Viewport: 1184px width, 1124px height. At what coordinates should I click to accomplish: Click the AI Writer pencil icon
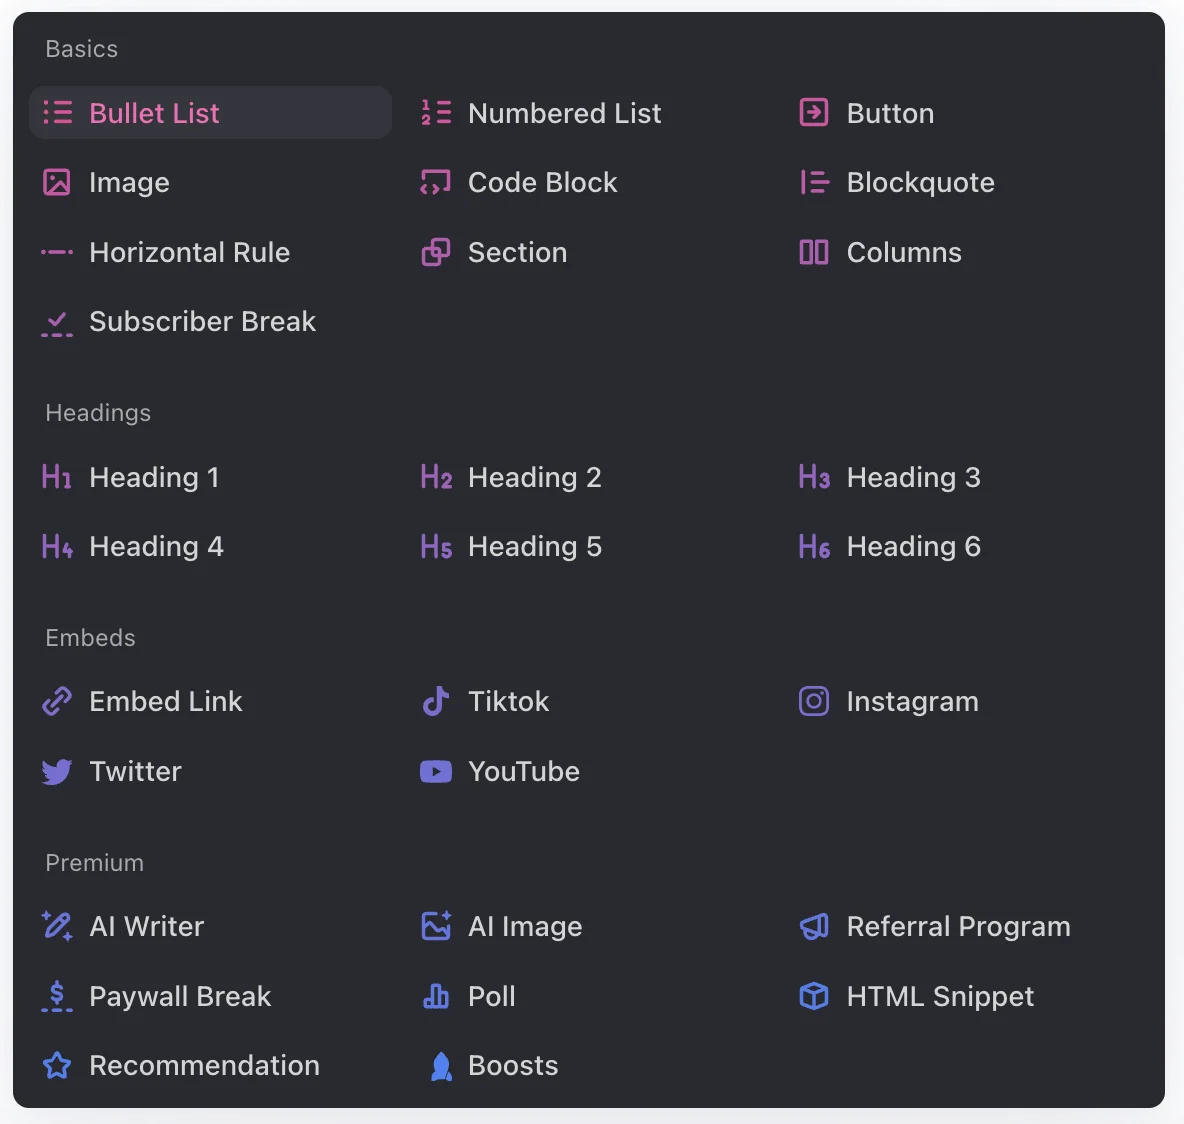(x=57, y=926)
